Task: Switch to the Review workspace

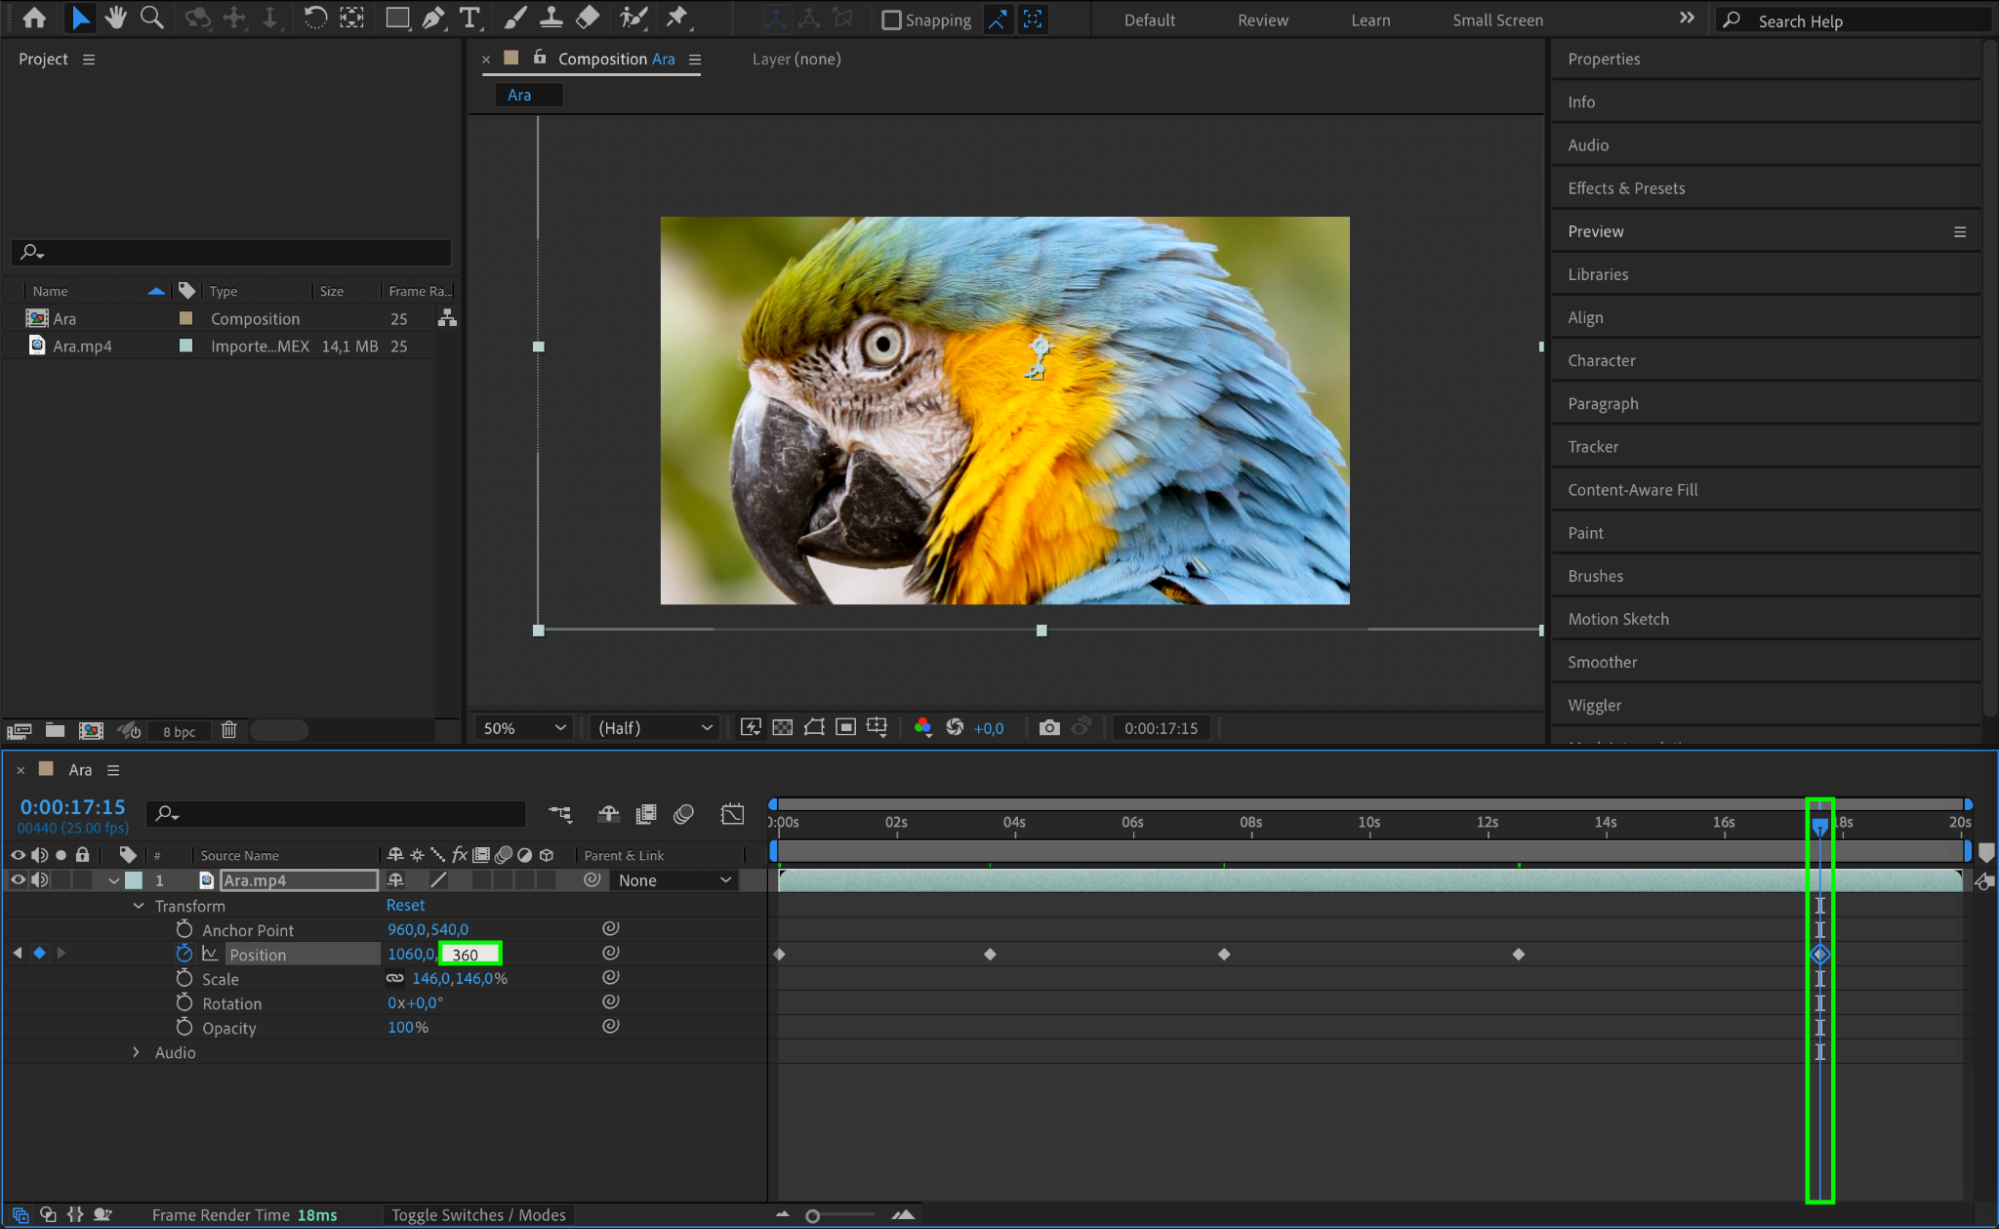Action: coord(1262,20)
